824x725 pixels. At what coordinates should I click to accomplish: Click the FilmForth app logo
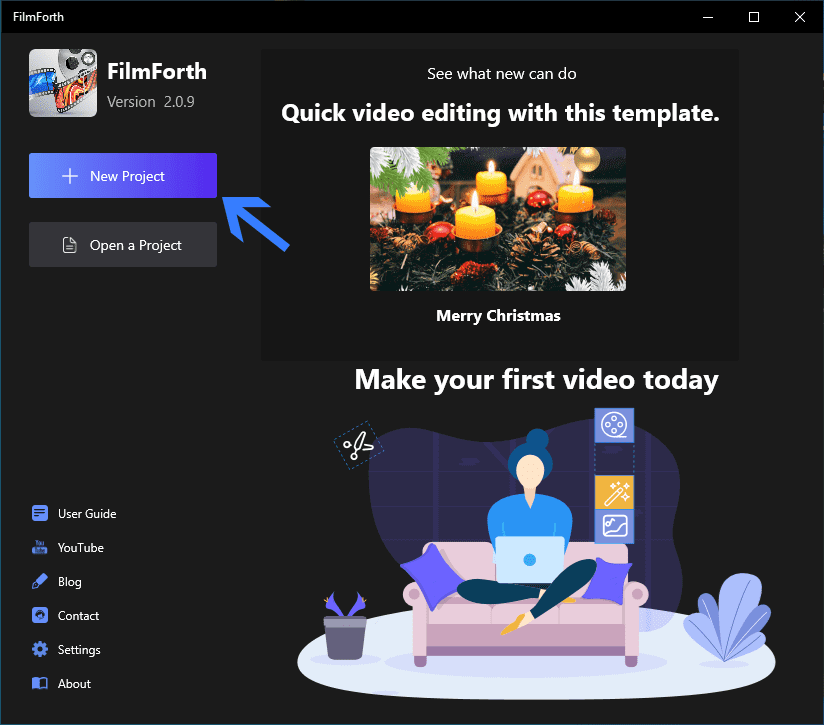(63, 83)
